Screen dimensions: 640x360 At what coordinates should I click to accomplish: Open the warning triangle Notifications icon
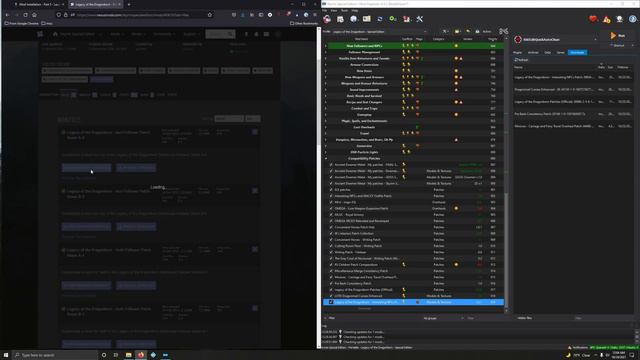607,19
